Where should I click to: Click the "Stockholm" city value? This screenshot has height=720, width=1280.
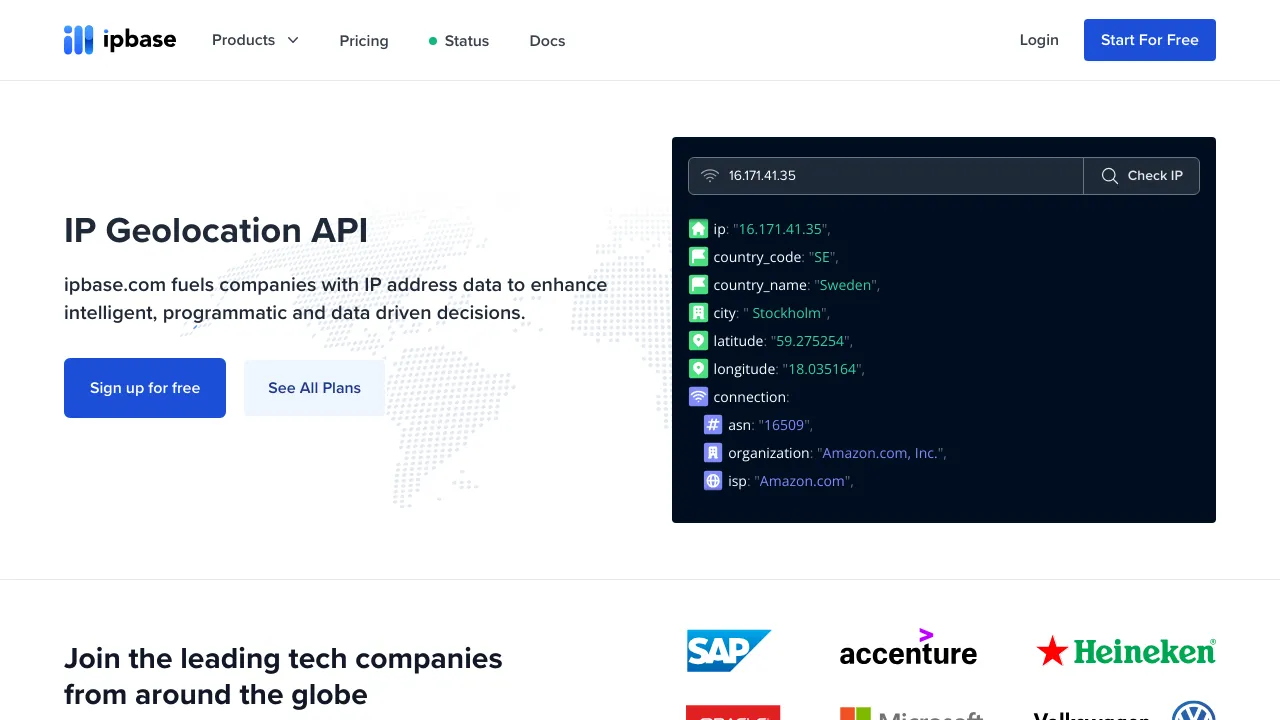(785, 313)
